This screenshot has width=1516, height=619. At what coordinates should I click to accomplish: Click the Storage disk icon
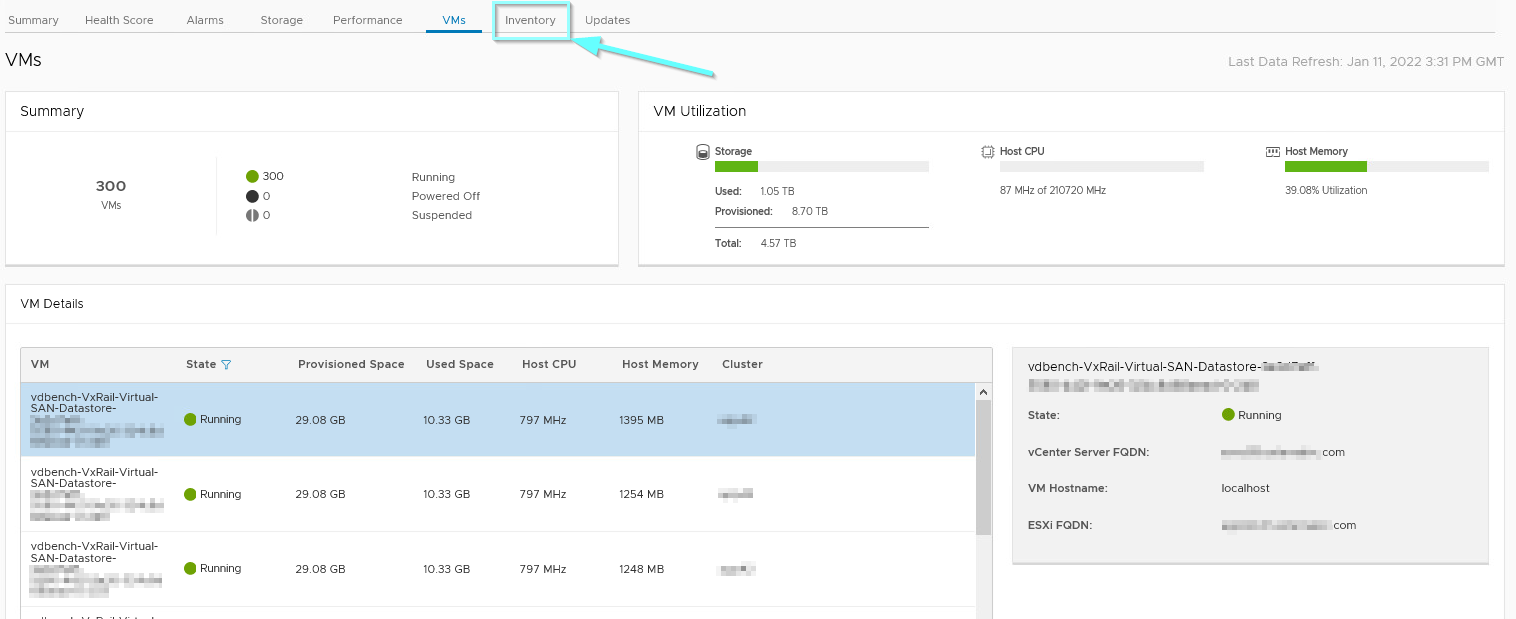pyautogui.click(x=703, y=152)
